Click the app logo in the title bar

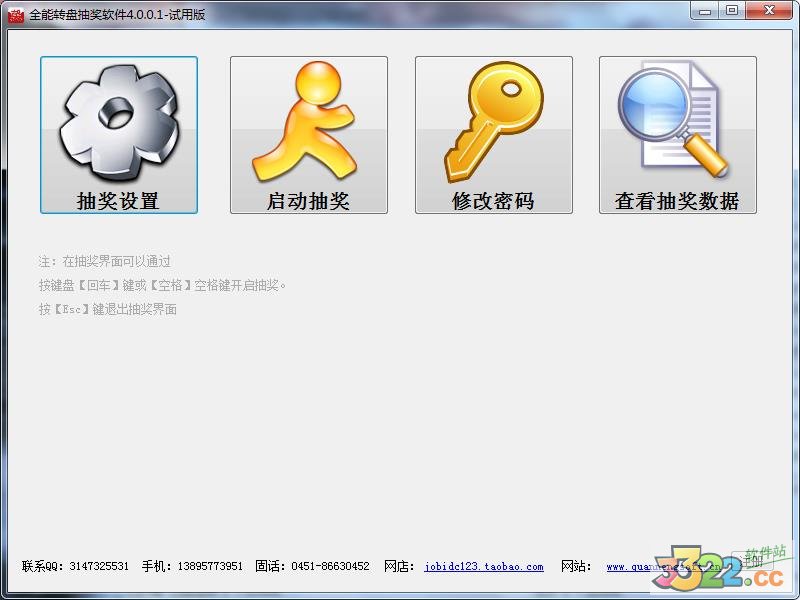point(14,10)
